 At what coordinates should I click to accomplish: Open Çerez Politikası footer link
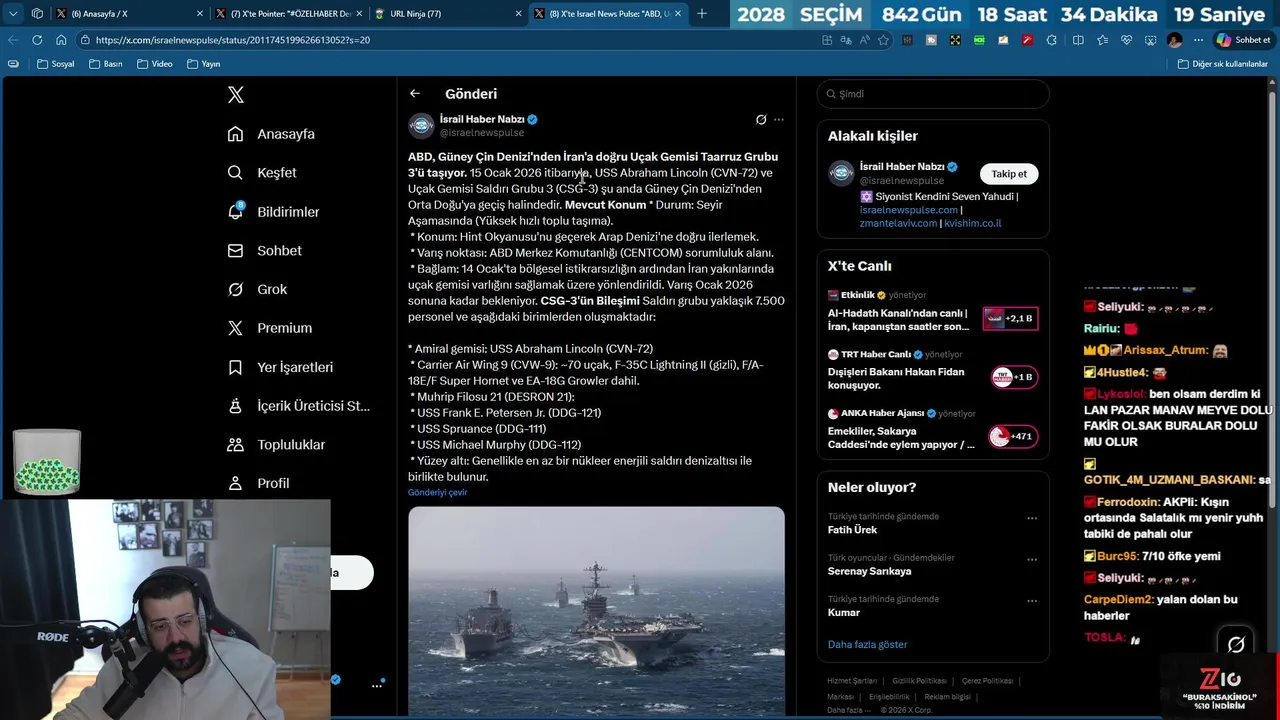click(987, 681)
